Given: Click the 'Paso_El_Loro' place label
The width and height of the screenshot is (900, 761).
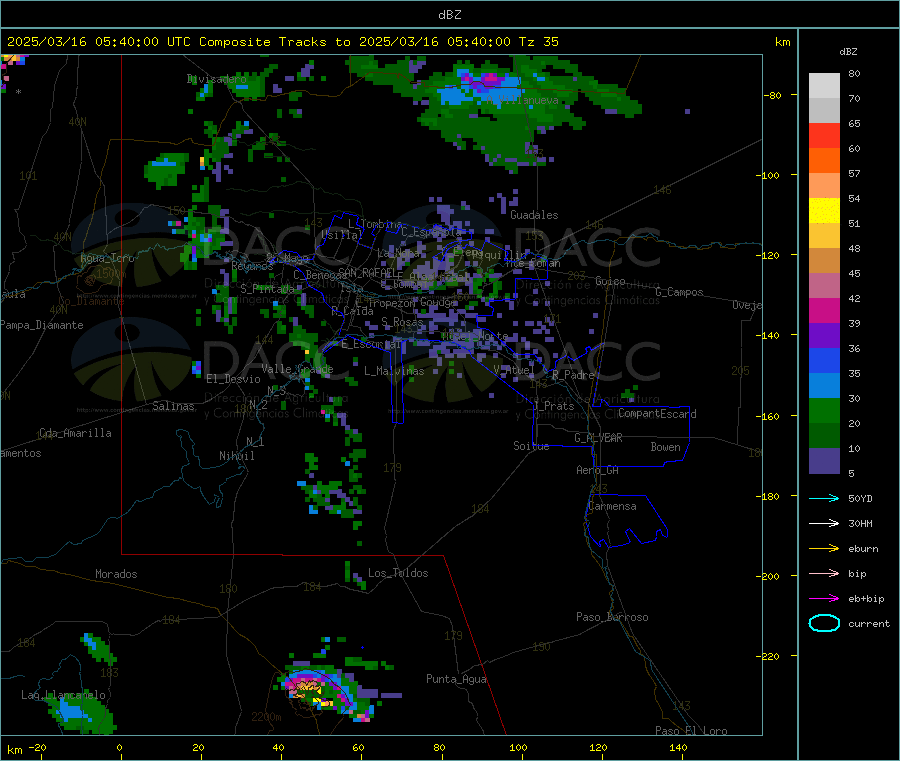Looking at the screenshot, I should [691, 731].
